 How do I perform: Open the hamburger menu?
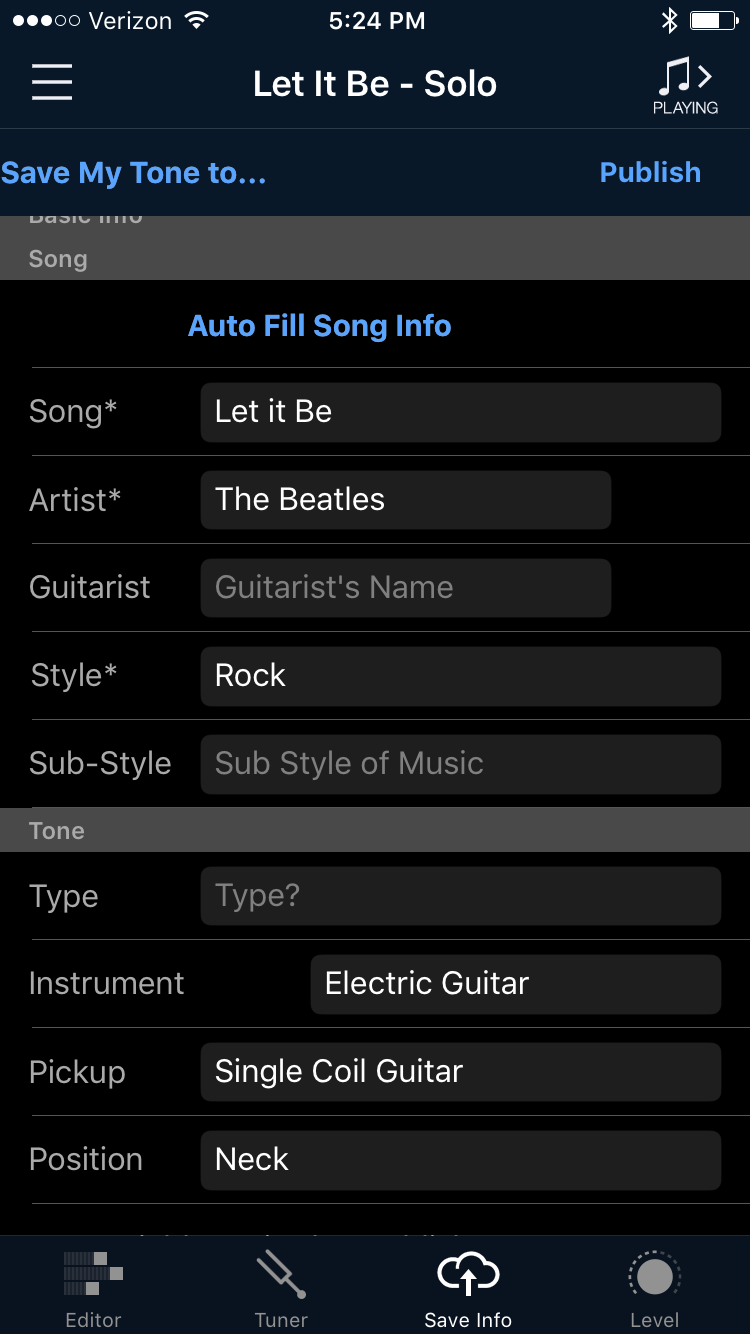[x=52, y=82]
